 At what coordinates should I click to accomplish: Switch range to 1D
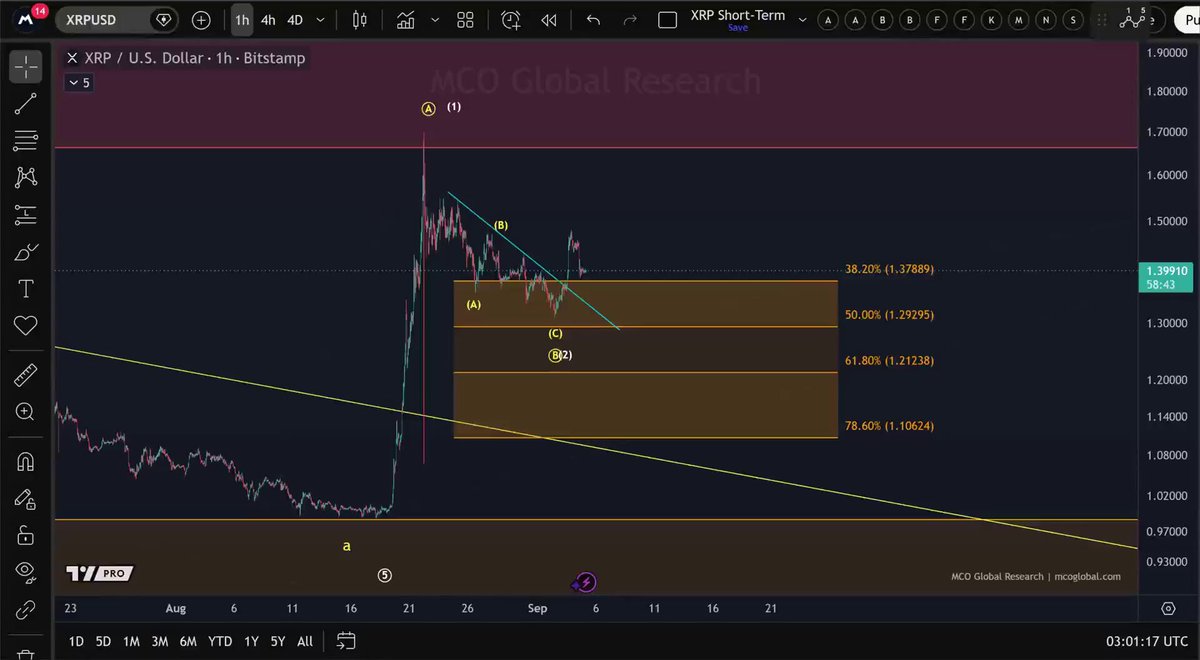tap(76, 641)
